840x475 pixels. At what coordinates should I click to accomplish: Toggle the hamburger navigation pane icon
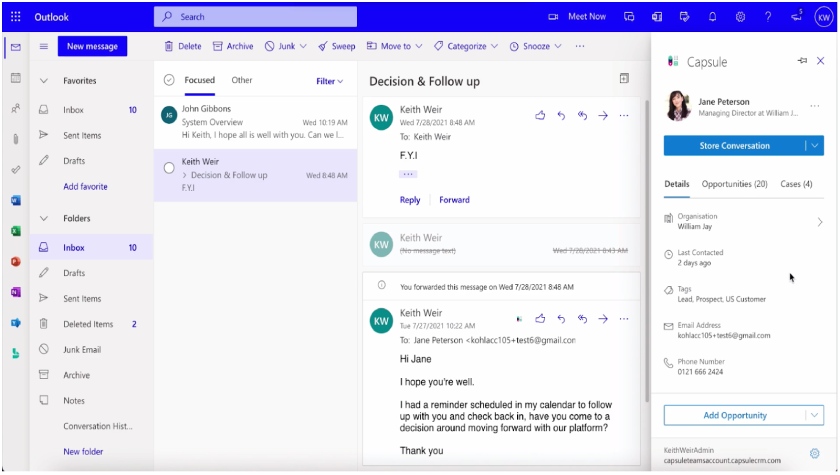[44, 47]
